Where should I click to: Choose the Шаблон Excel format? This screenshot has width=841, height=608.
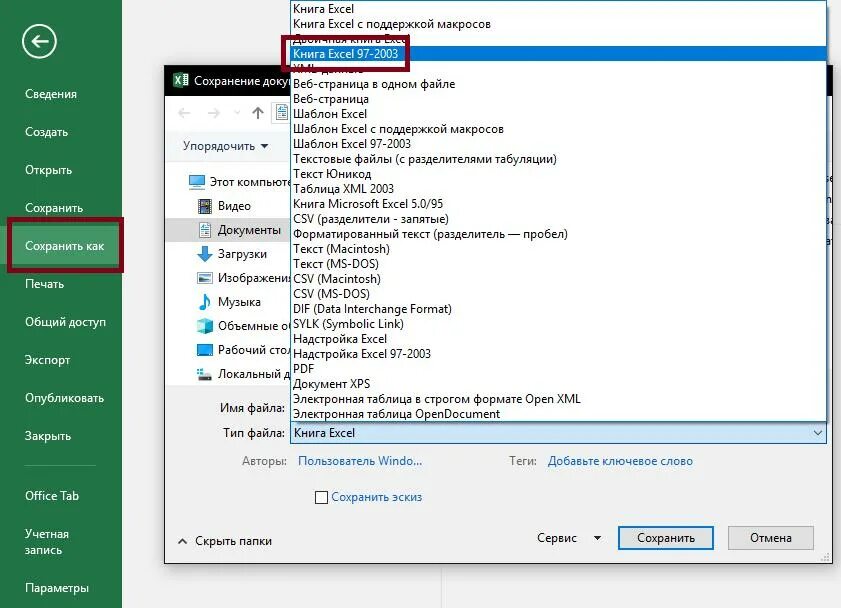tap(558, 114)
